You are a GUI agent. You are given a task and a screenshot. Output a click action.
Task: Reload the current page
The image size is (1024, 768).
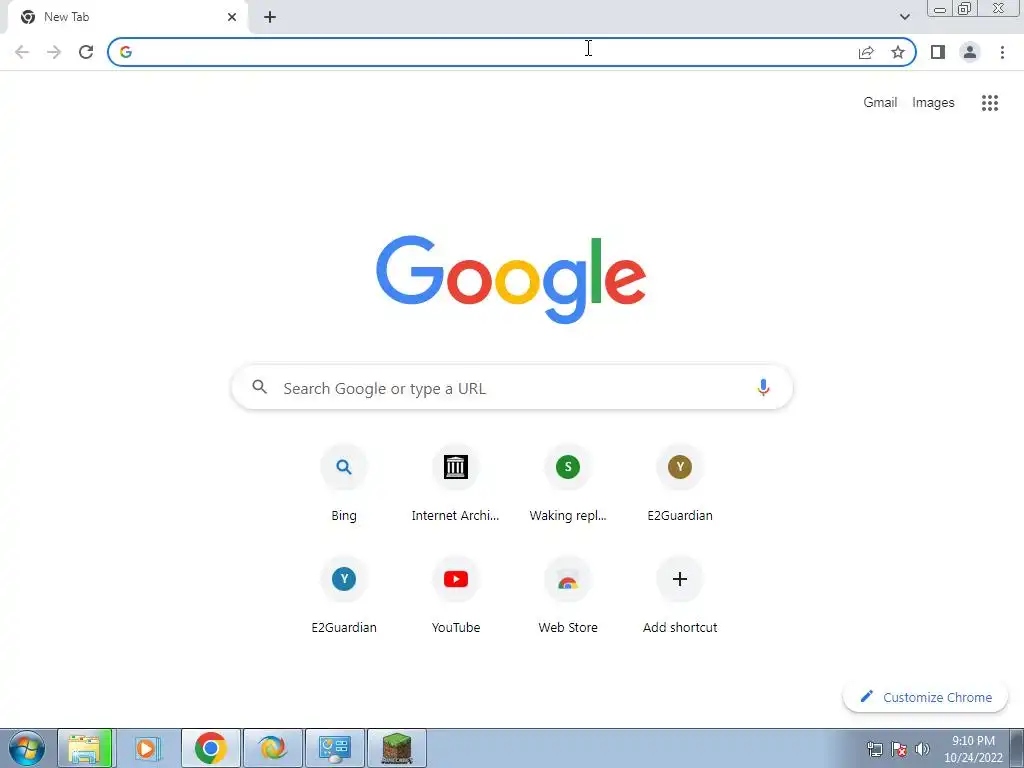click(86, 52)
